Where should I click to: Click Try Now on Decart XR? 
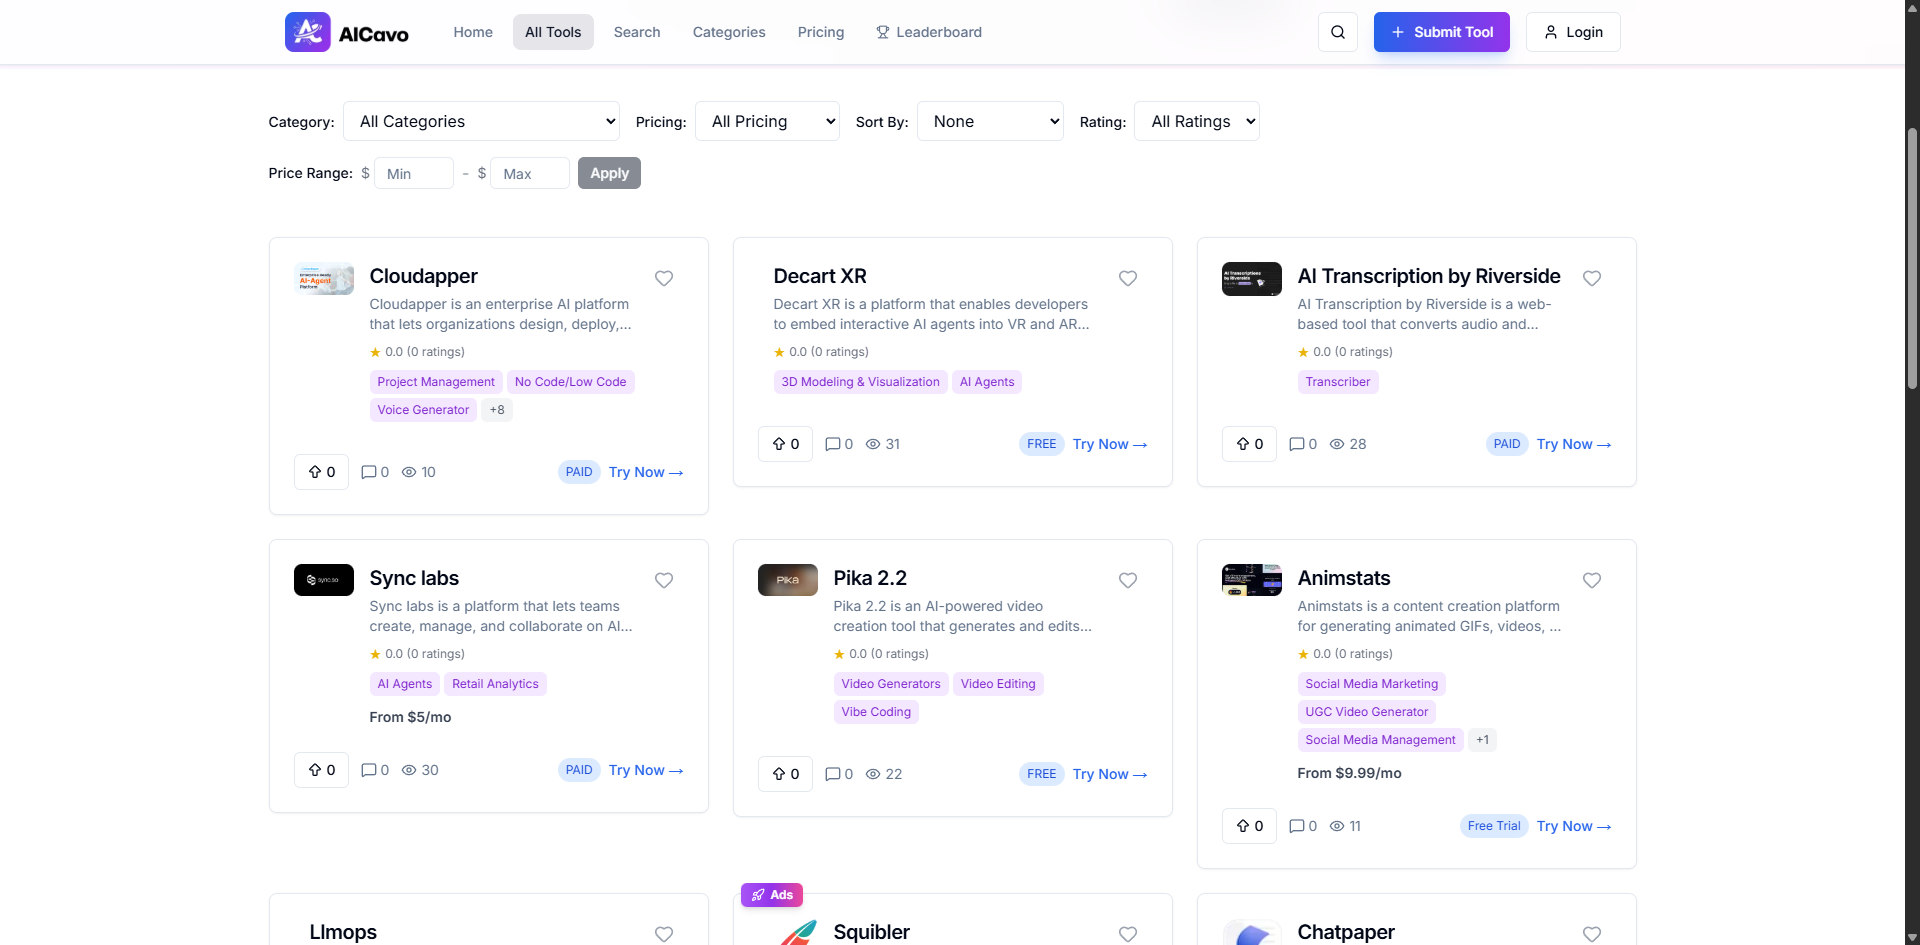(x=1110, y=444)
